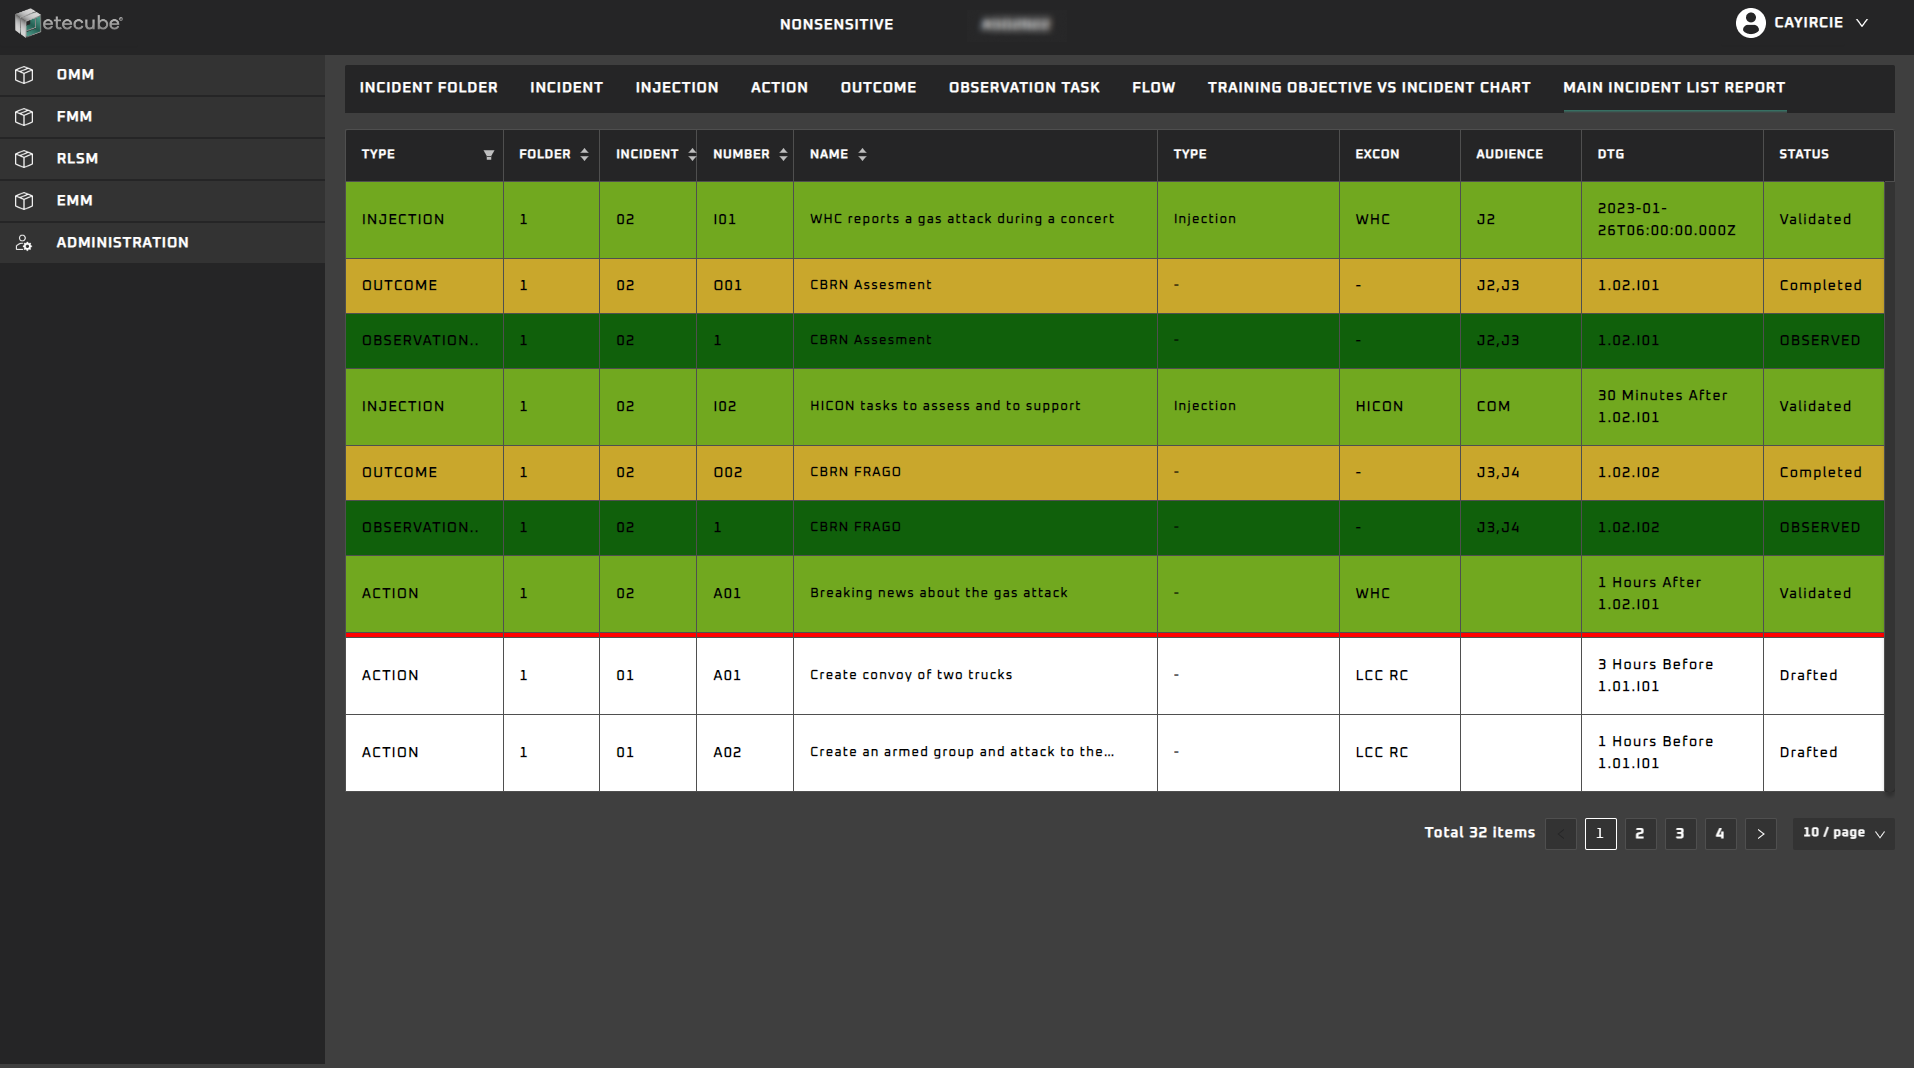Click the 'Total 32 items' label

pyautogui.click(x=1479, y=833)
